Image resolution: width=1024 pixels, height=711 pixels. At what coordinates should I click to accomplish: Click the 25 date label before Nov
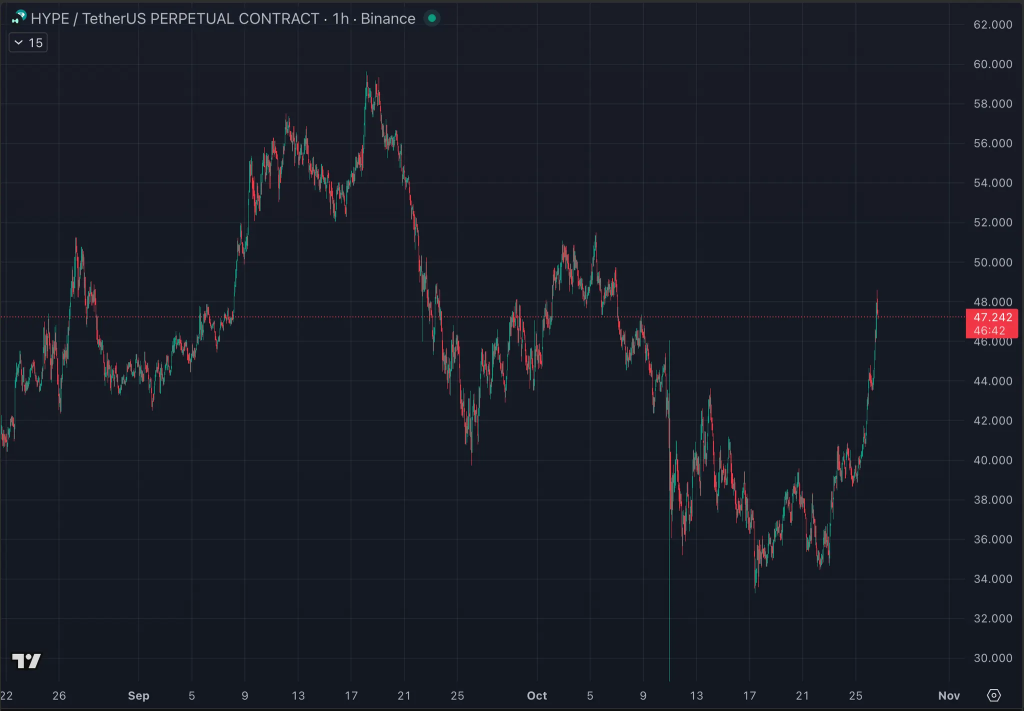(855, 695)
